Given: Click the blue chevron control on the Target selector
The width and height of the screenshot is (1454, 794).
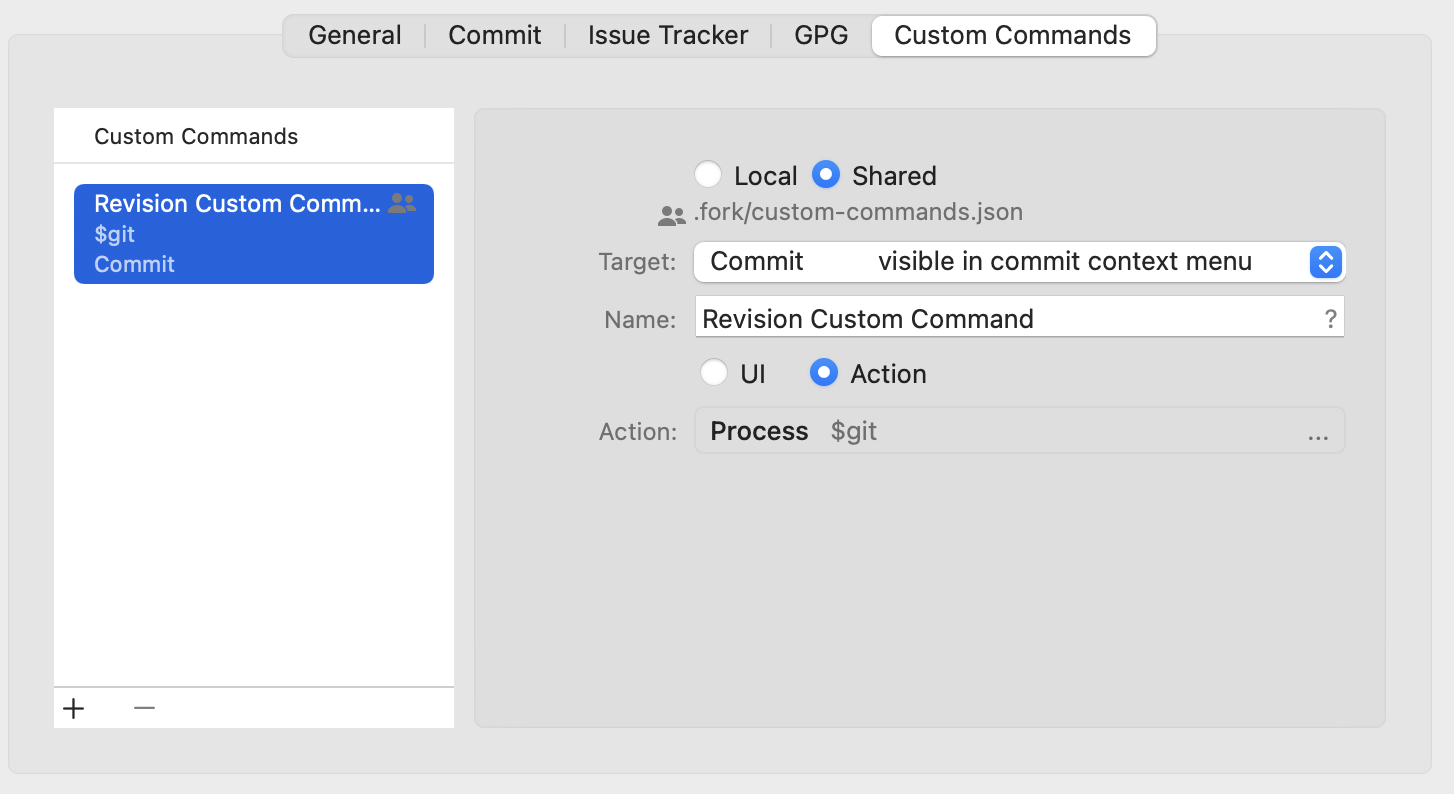Looking at the screenshot, I should coord(1325,262).
